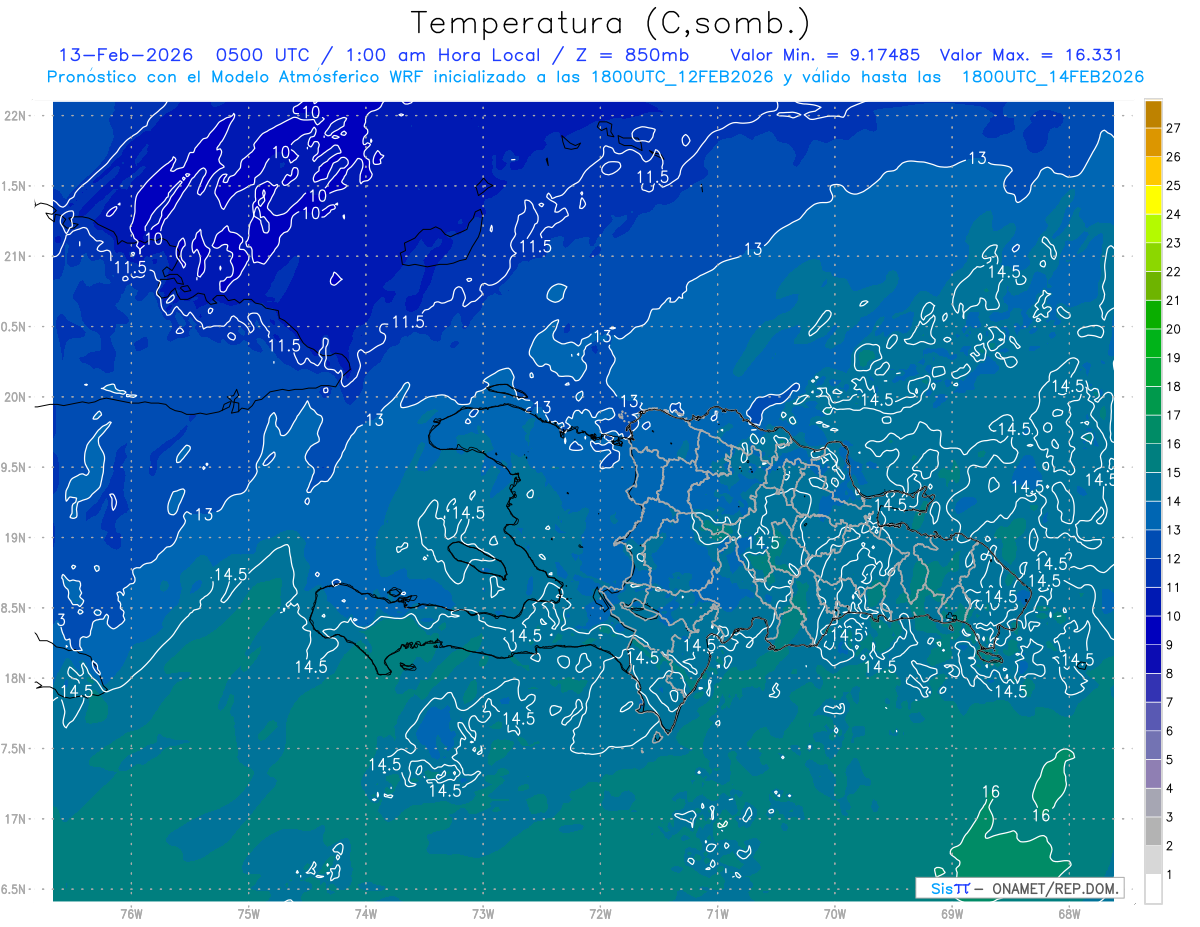Select 'Valor Min. = 9.17485' text
Image resolution: width=1200 pixels, height=927 pixels.
click(x=825, y=55)
